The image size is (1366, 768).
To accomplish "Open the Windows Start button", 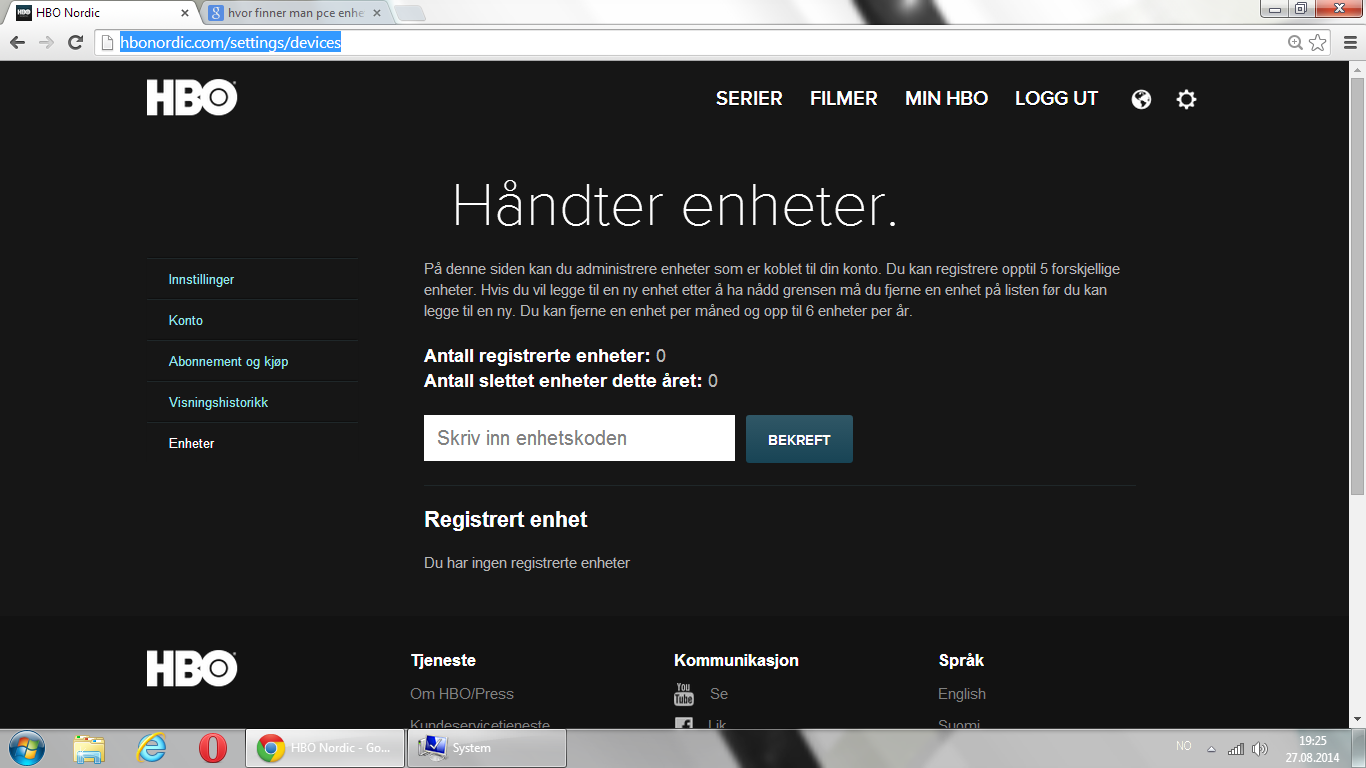I will pyautogui.click(x=26, y=748).
